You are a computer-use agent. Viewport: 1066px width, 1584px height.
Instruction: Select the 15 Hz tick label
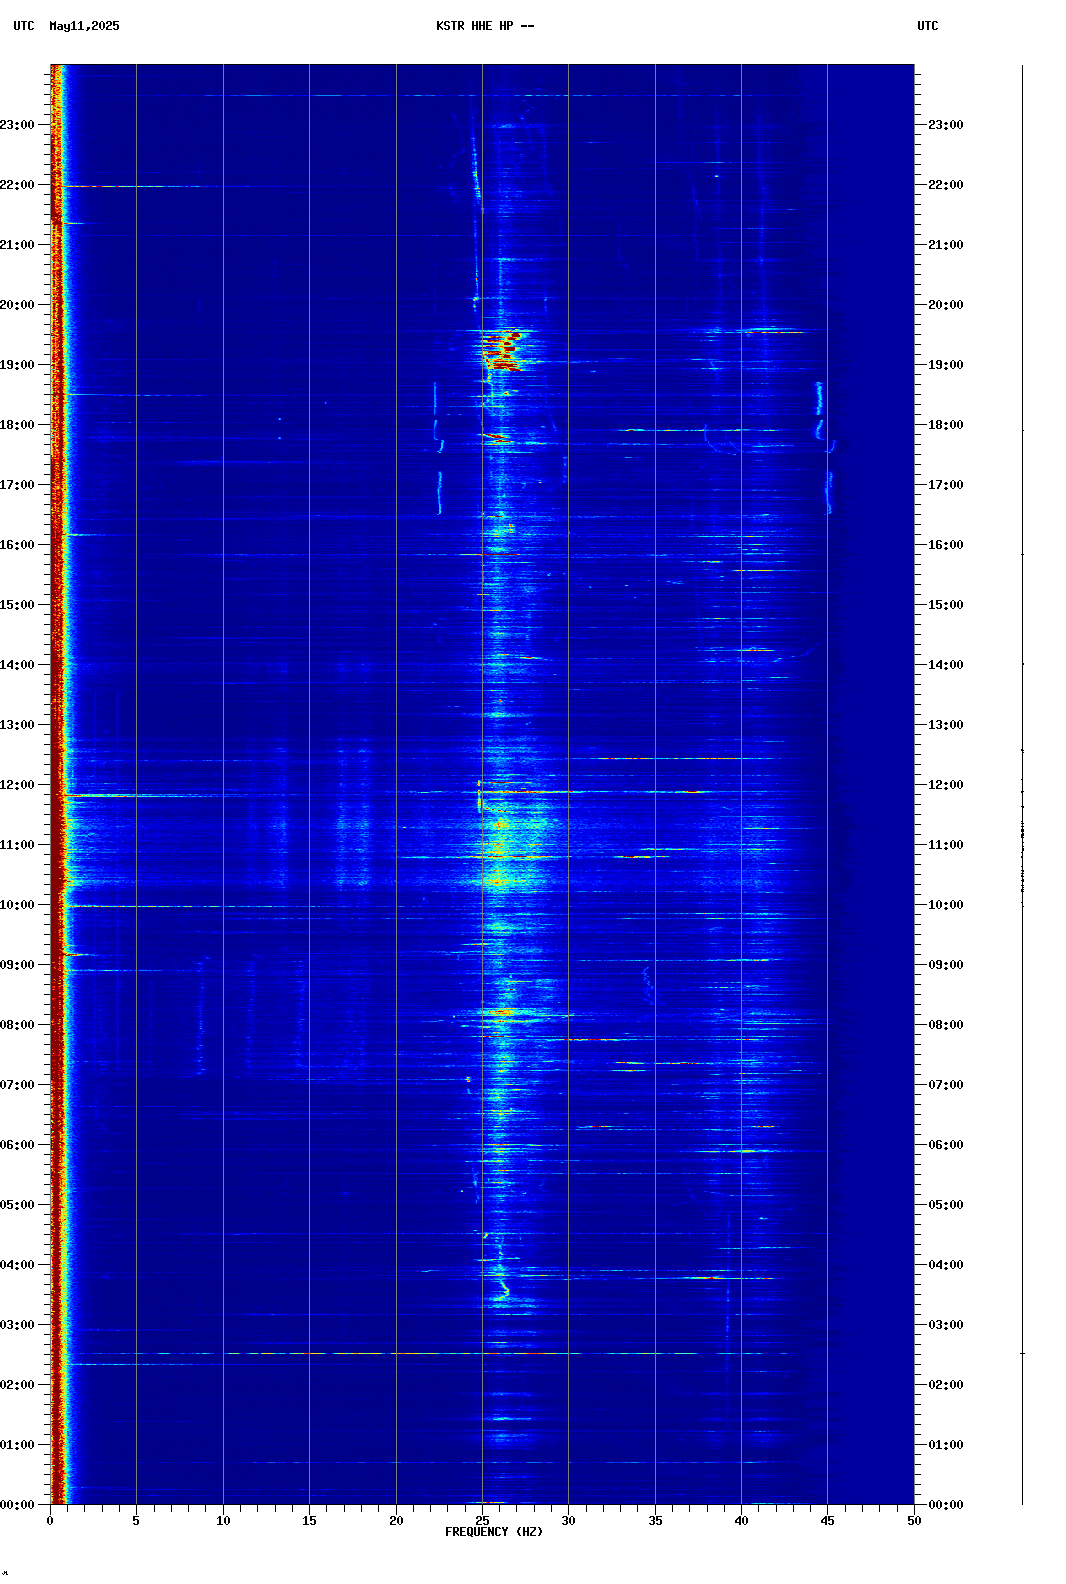pyautogui.click(x=309, y=1520)
